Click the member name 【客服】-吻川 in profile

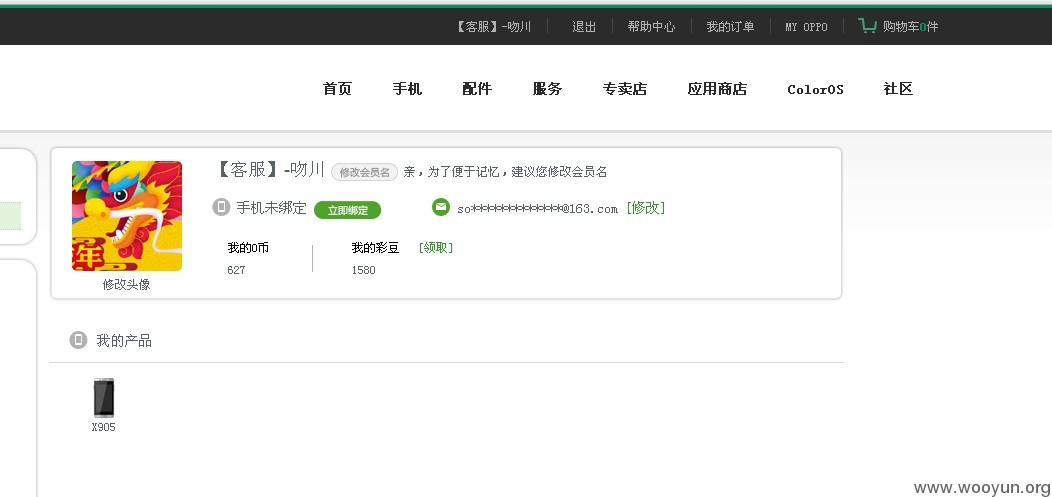(270, 169)
